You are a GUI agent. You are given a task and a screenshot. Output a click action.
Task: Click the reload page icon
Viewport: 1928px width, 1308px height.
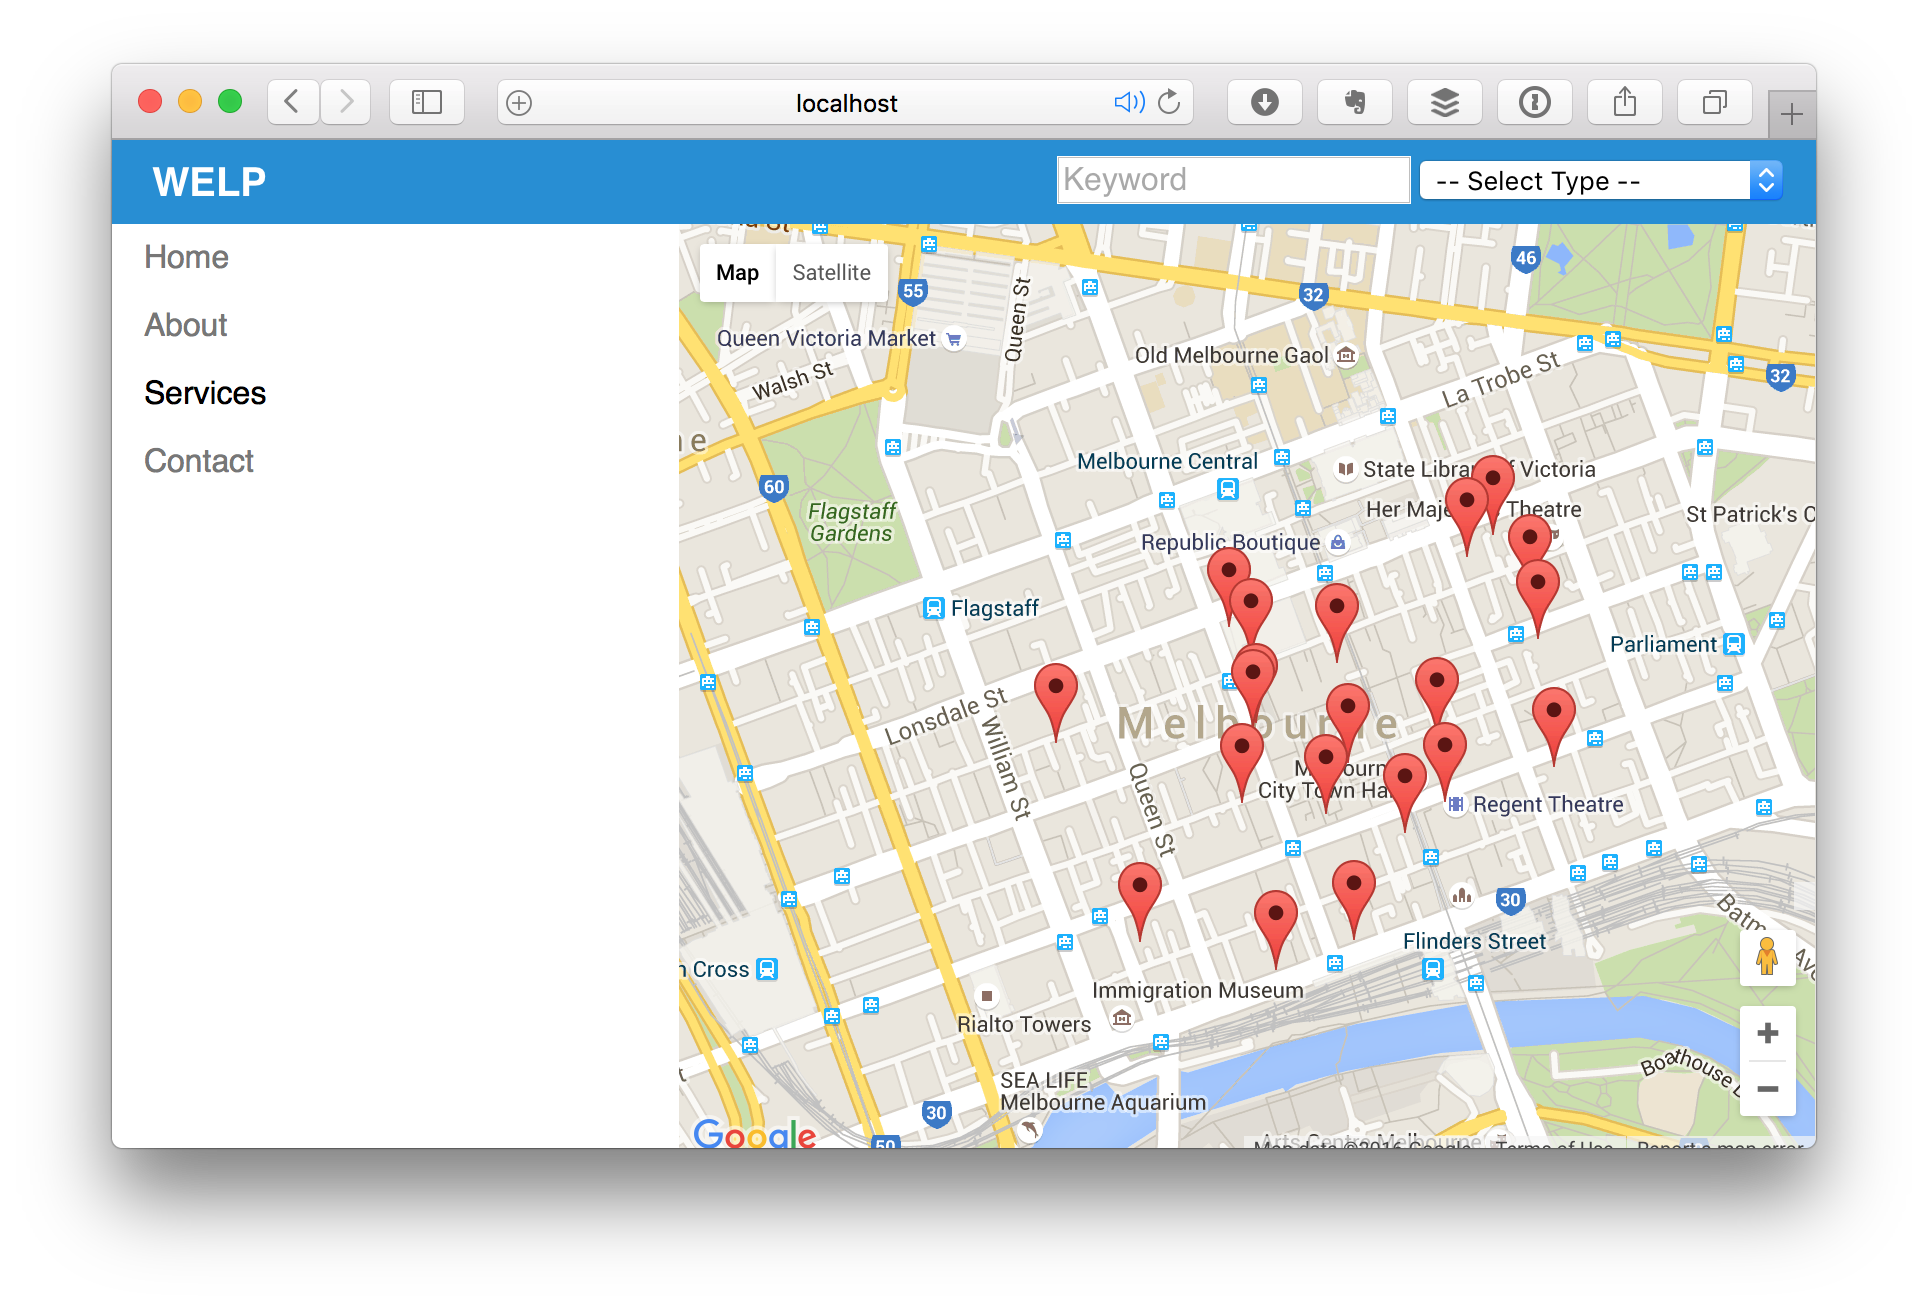tap(1169, 102)
